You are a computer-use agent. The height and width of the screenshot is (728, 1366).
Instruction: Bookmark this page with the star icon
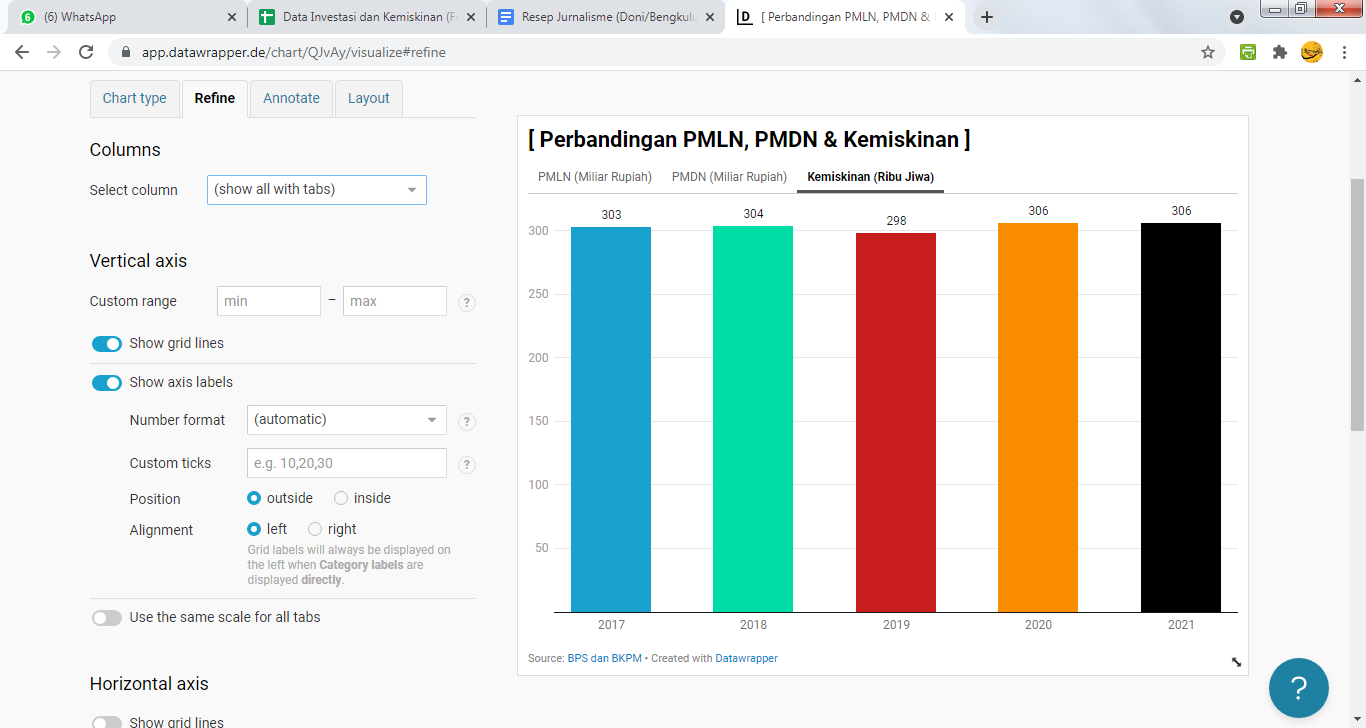pos(1207,52)
